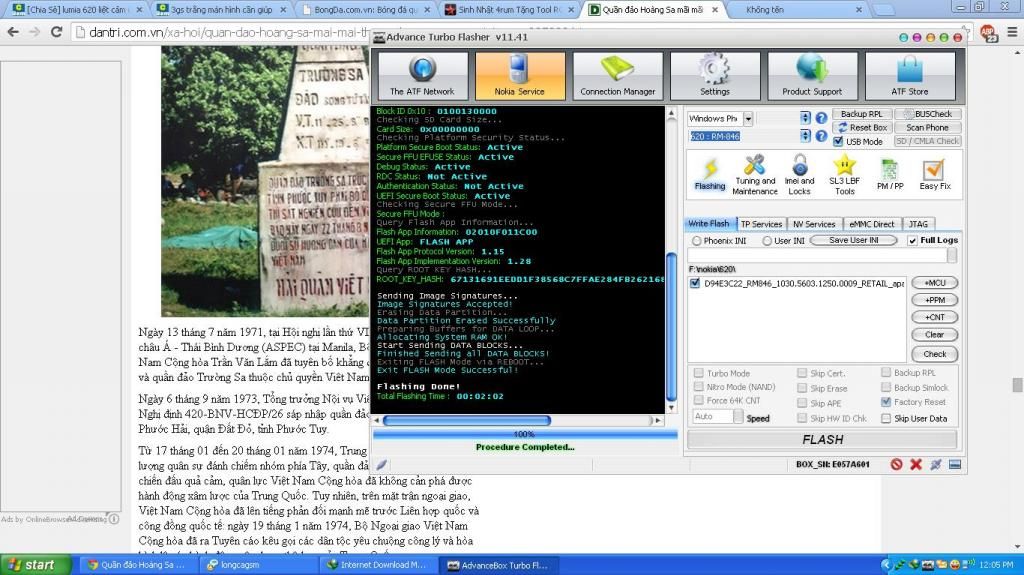The image size is (1024, 575).
Task: Open the Chrome menu button
Action: (x=1012, y=31)
